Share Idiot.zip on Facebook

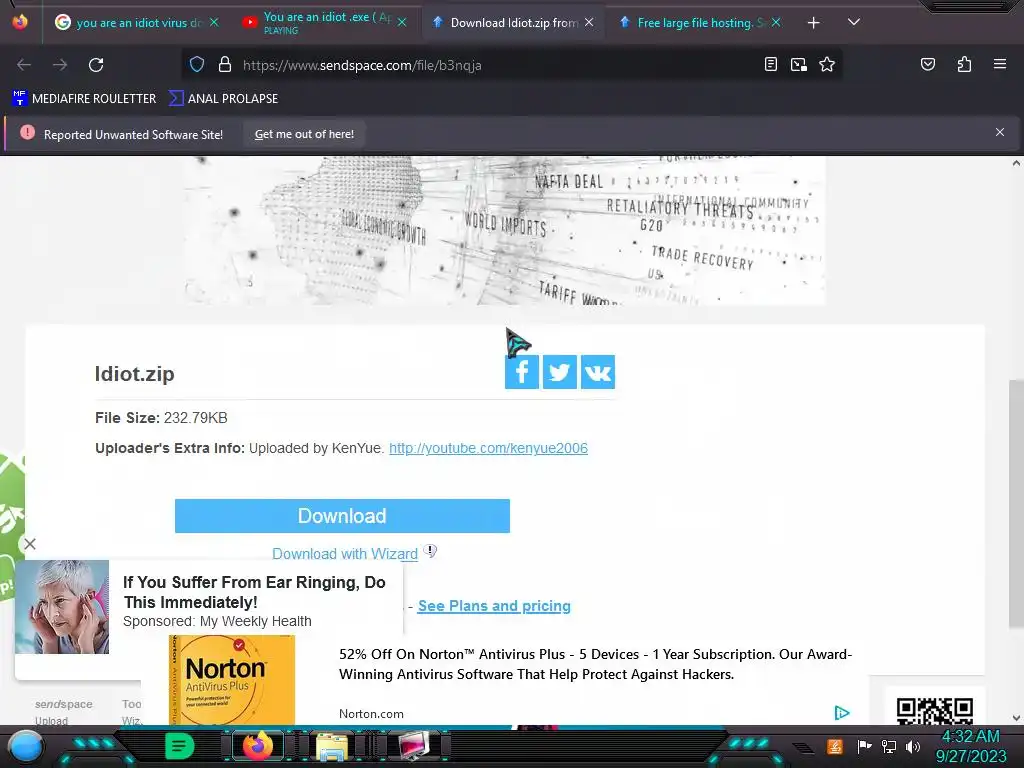[x=521, y=372]
